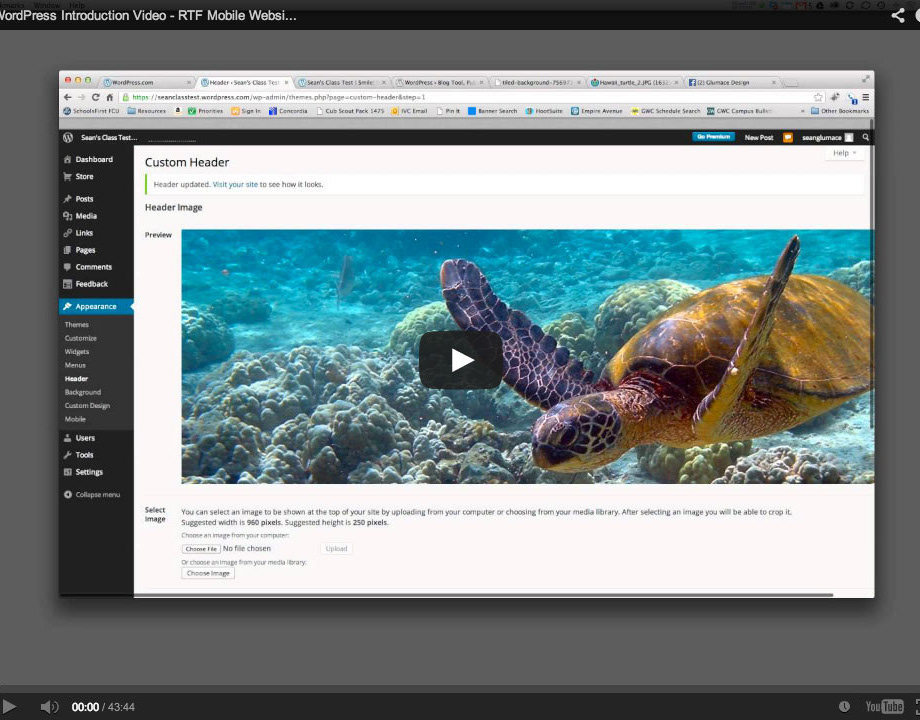This screenshot has height=720, width=920.
Task: Open the Concordia bookmark
Action: (x=288, y=111)
